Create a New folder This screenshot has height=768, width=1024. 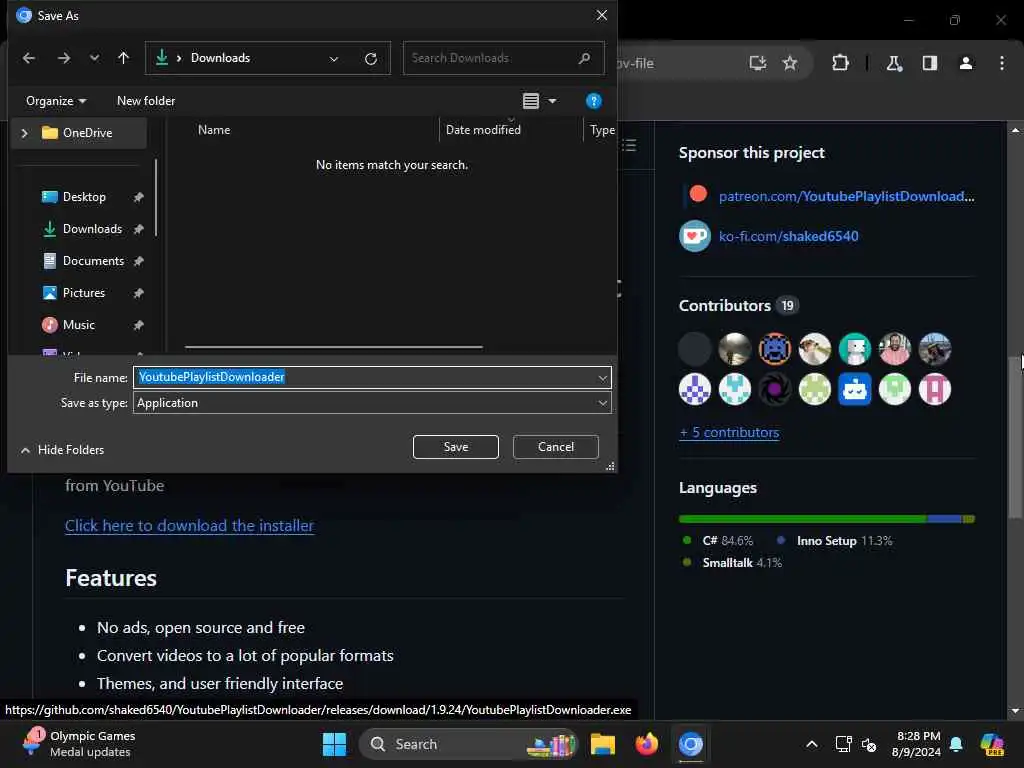coord(146,101)
